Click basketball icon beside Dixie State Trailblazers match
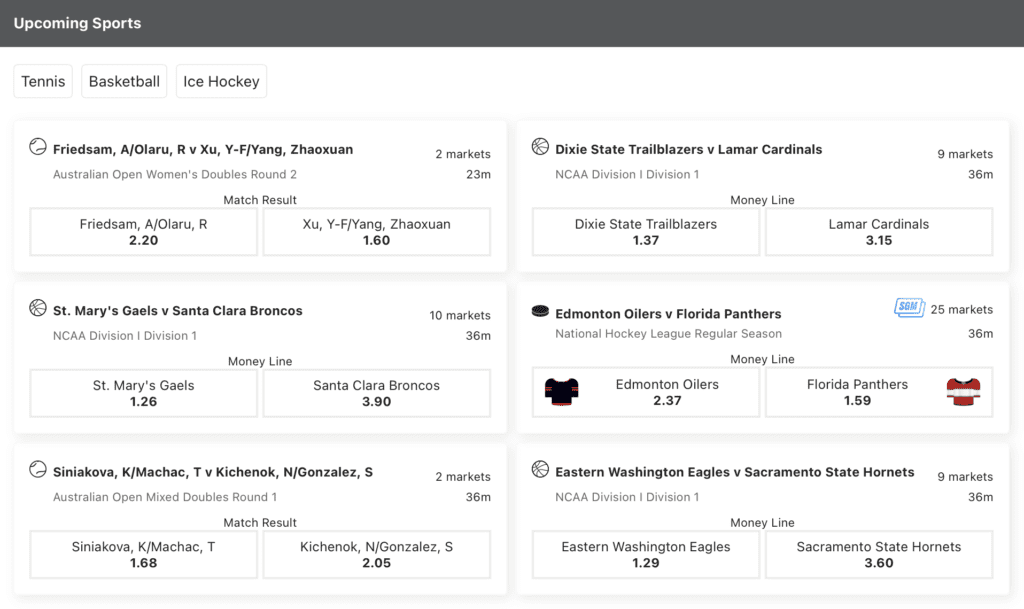The image size is (1024, 609). [540, 147]
